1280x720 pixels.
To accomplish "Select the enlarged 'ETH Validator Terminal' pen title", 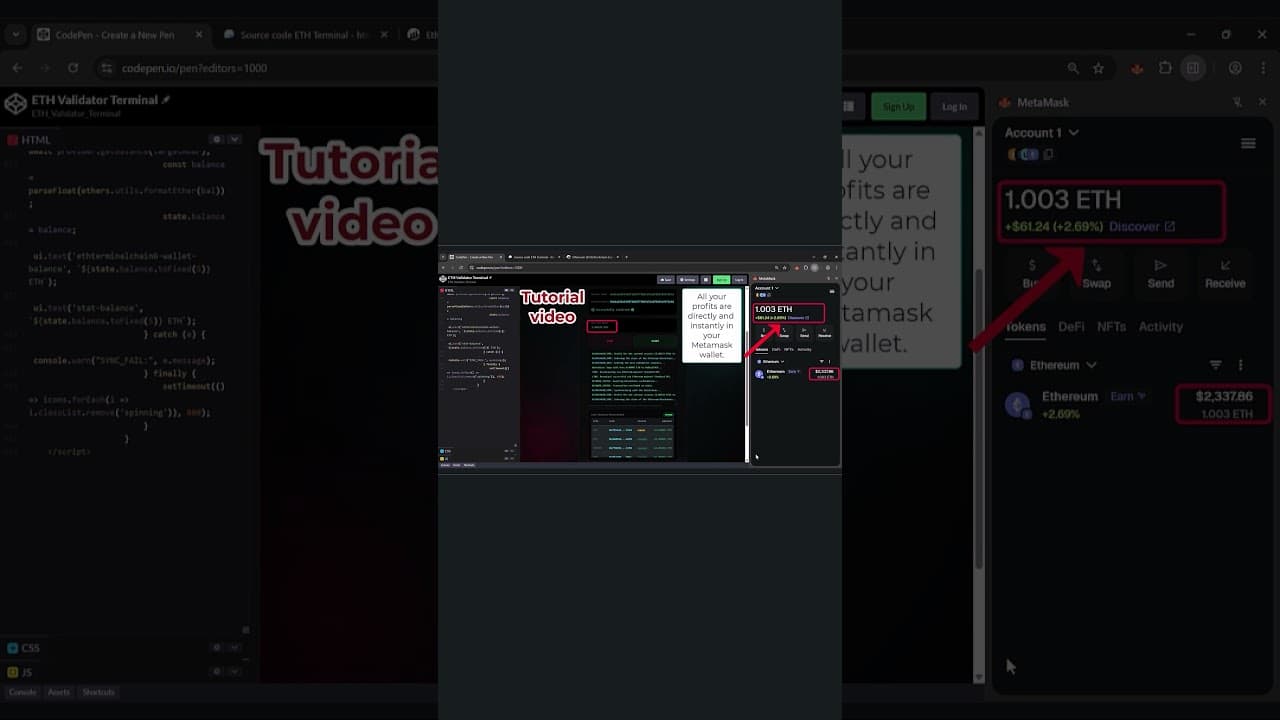I will 95,100.
